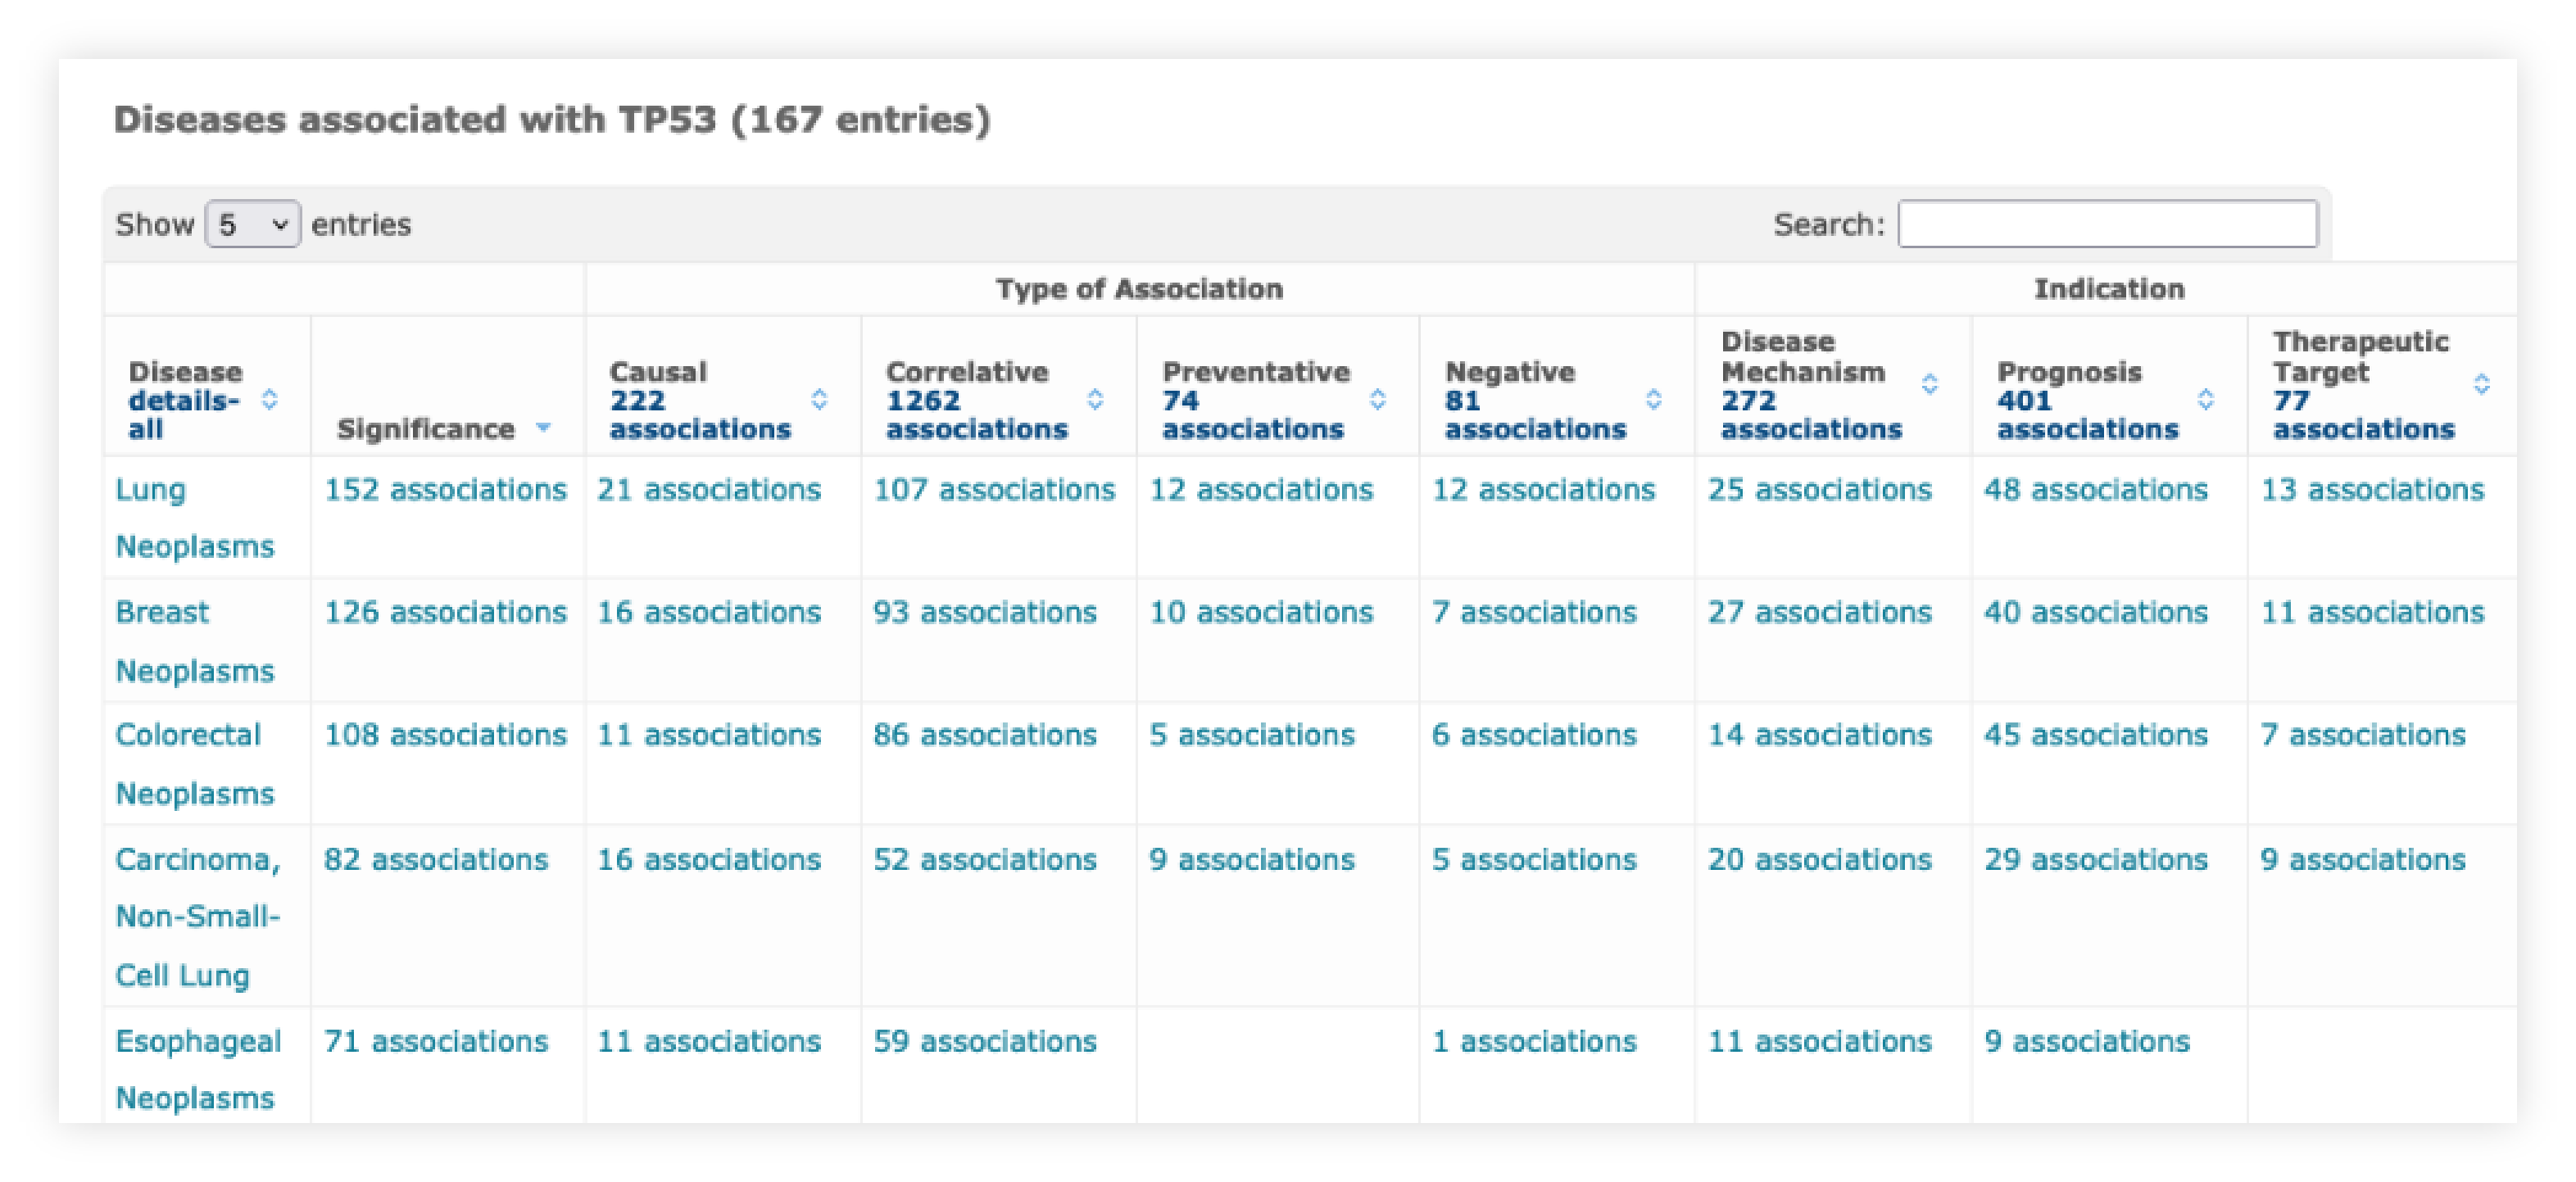The image size is (2576, 1182).
Task: Open 222 associations Causal header link
Action: click(x=700, y=415)
